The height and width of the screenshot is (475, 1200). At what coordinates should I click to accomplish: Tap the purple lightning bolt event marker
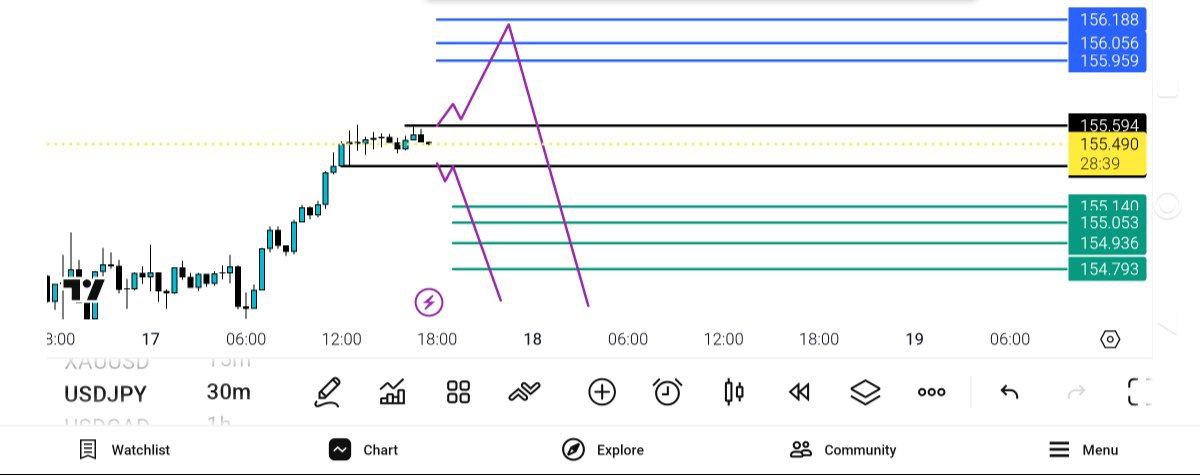tap(429, 301)
